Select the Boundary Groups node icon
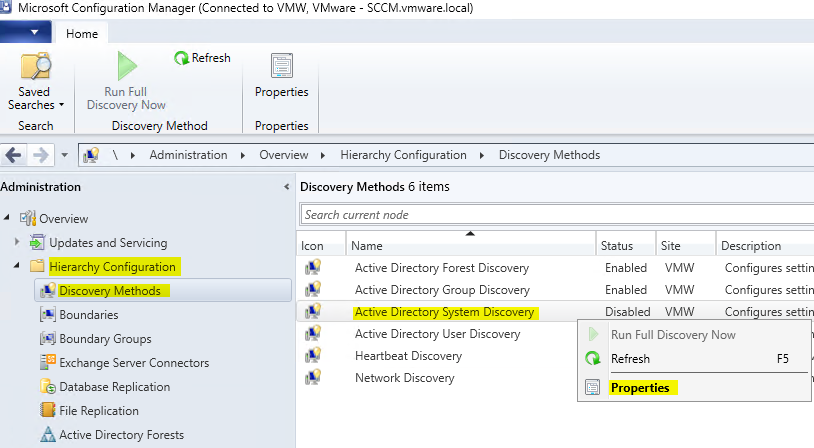 [x=47, y=339]
